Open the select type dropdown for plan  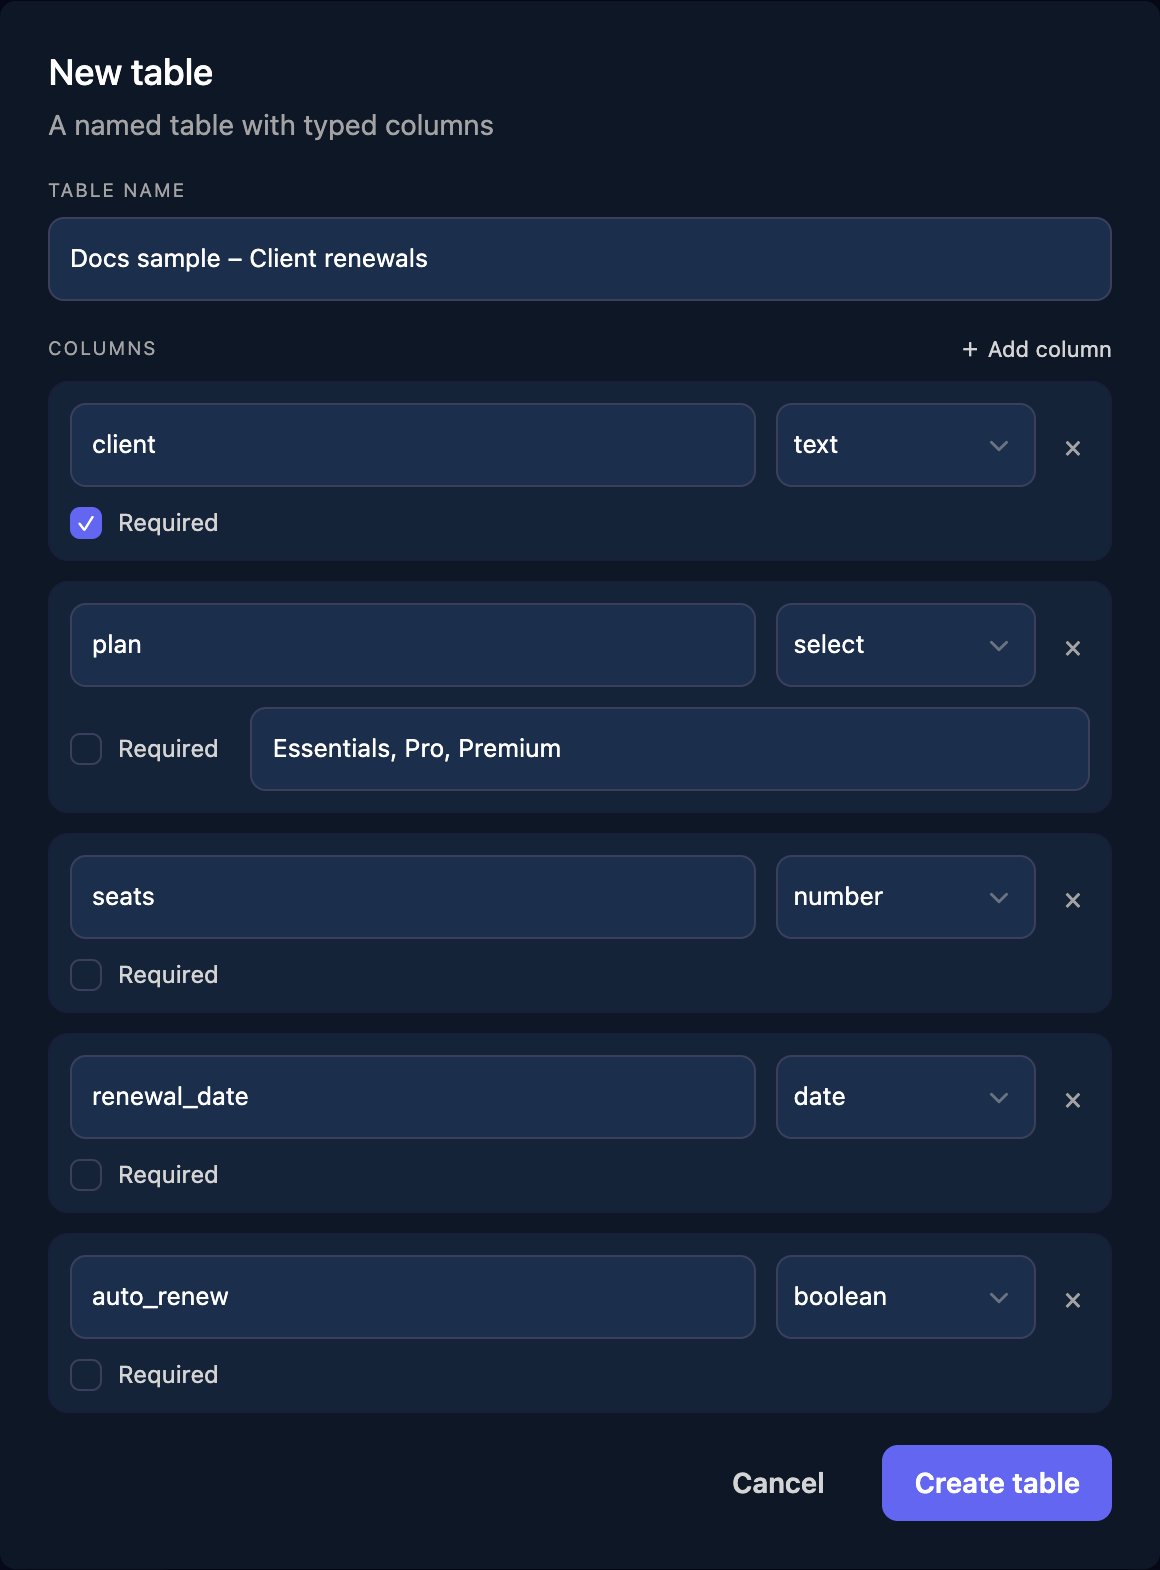(906, 645)
